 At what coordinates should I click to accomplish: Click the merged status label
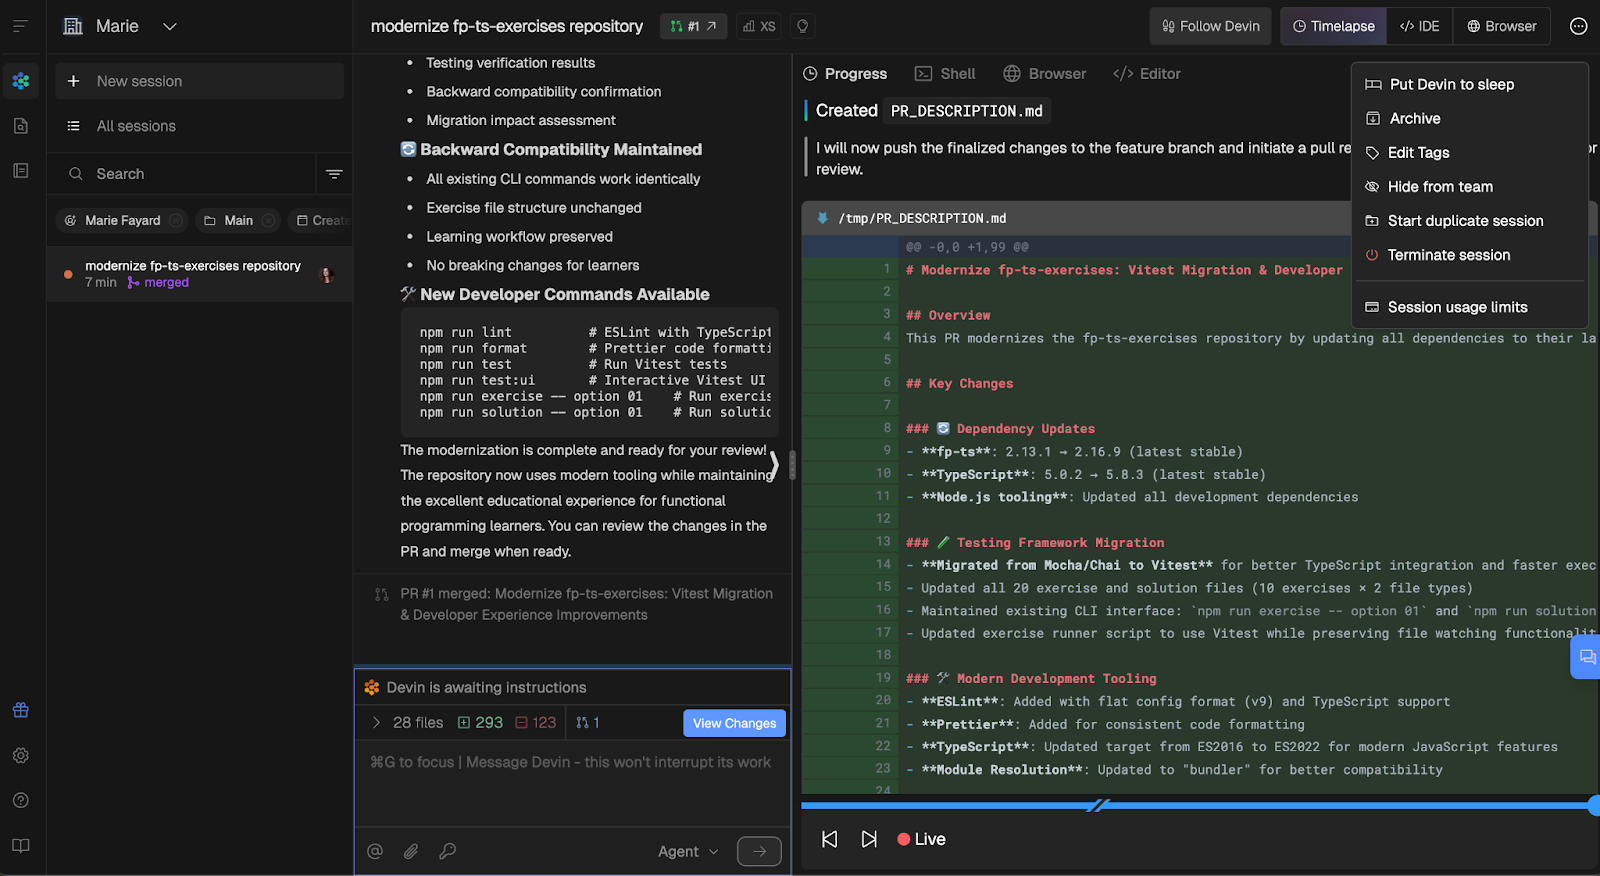coord(158,283)
